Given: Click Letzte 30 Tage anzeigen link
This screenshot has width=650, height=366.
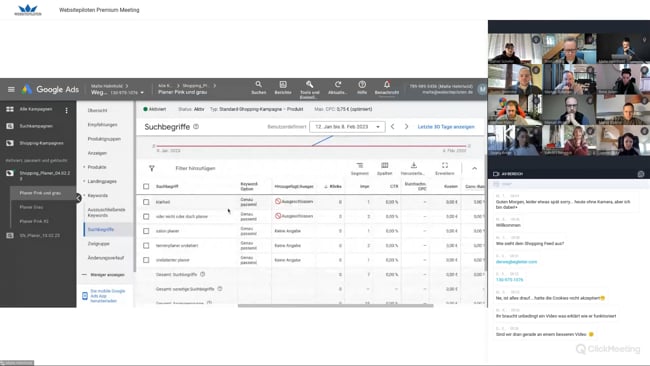Looking at the screenshot, I should [446, 126].
